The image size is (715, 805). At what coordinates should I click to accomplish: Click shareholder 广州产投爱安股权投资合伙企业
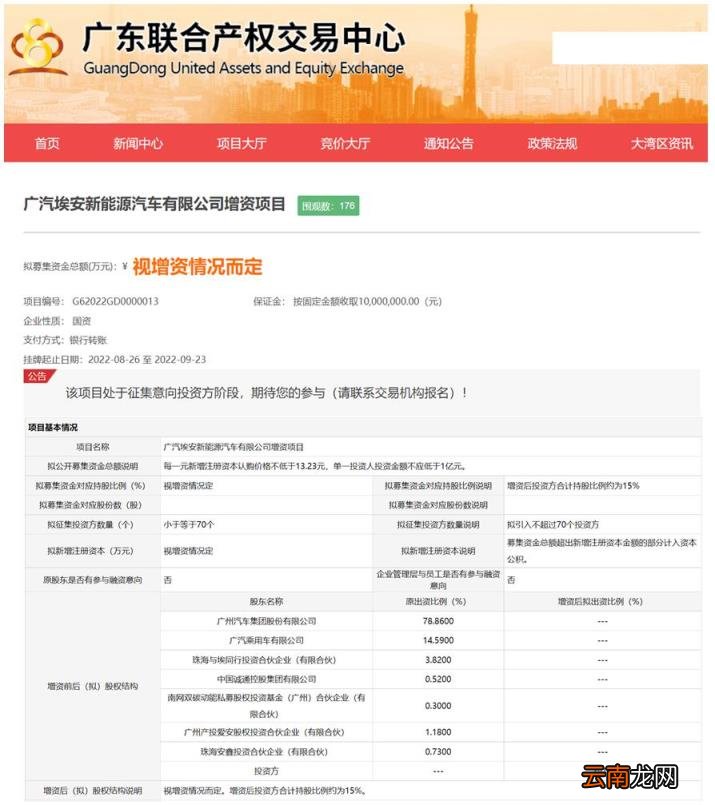(x=264, y=732)
